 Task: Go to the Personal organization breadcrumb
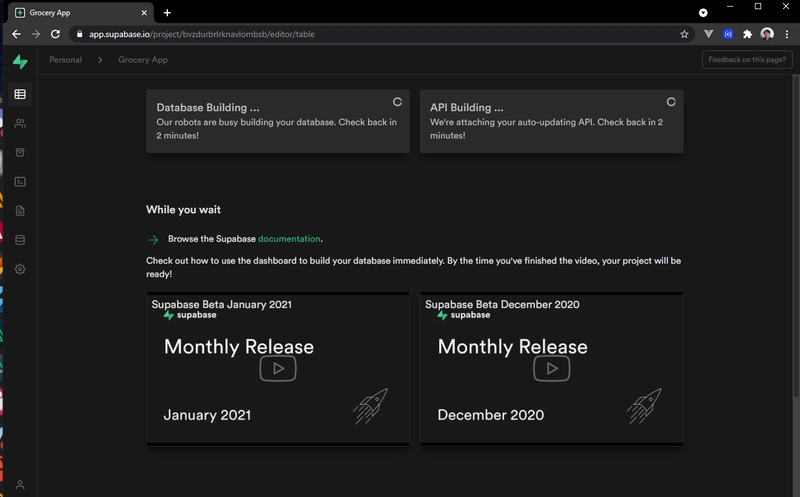click(x=65, y=60)
